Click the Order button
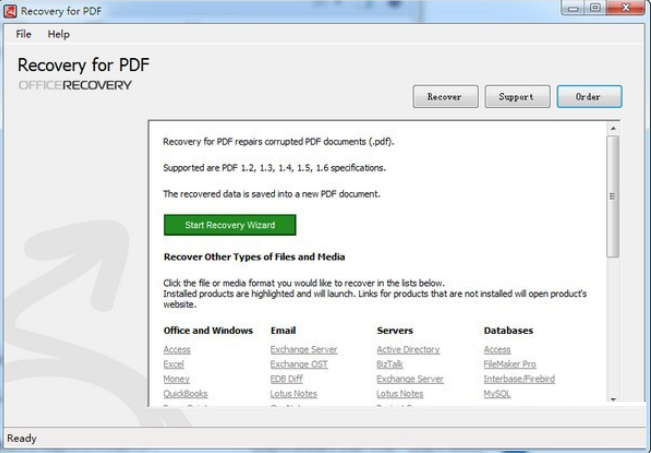Image resolution: width=651 pixels, height=453 pixels. [589, 97]
